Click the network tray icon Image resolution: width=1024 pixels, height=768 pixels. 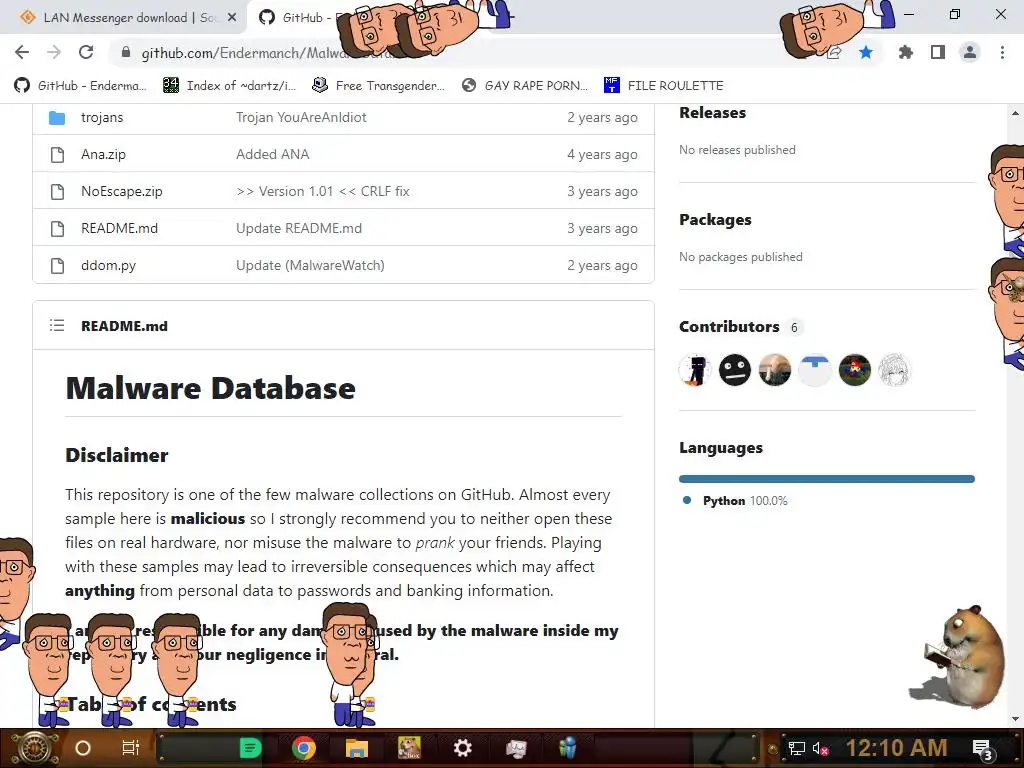click(797, 748)
